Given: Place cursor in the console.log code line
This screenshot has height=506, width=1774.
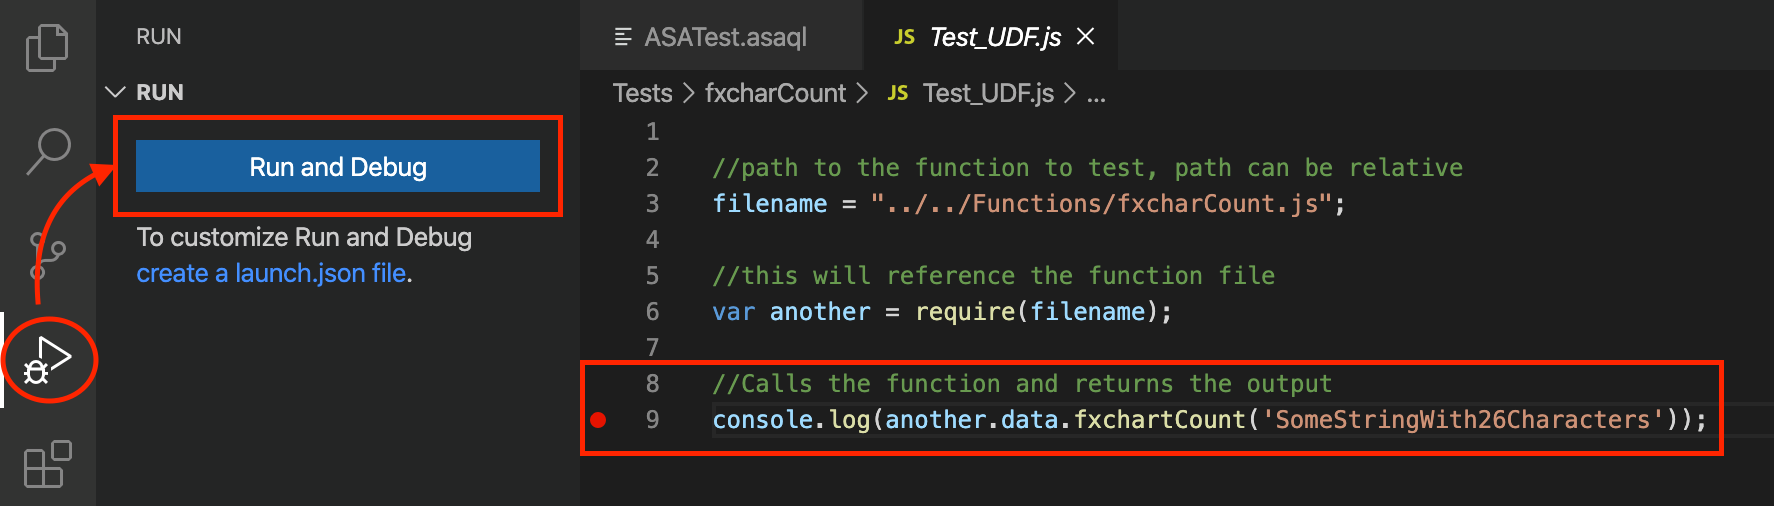Looking at the screenshot, I should tap(1209, 419).
